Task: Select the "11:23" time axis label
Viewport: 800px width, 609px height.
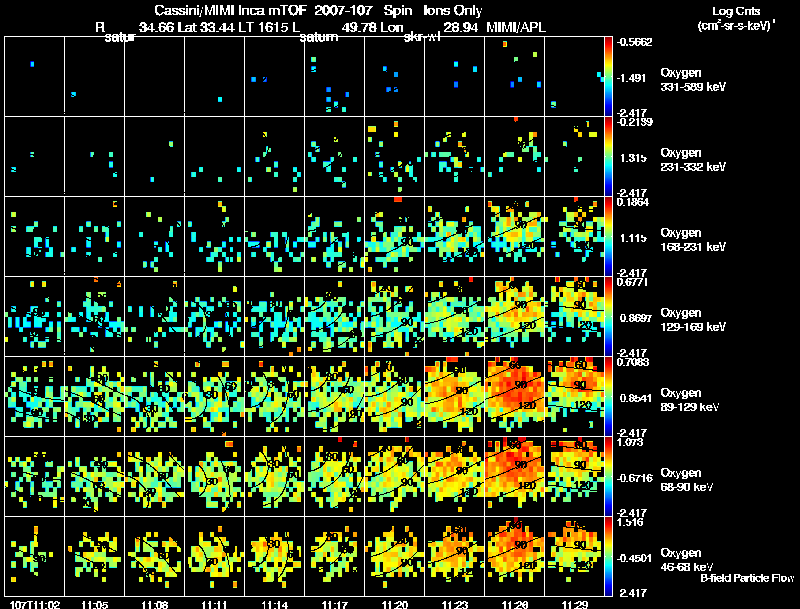Action: click(455, 605)
